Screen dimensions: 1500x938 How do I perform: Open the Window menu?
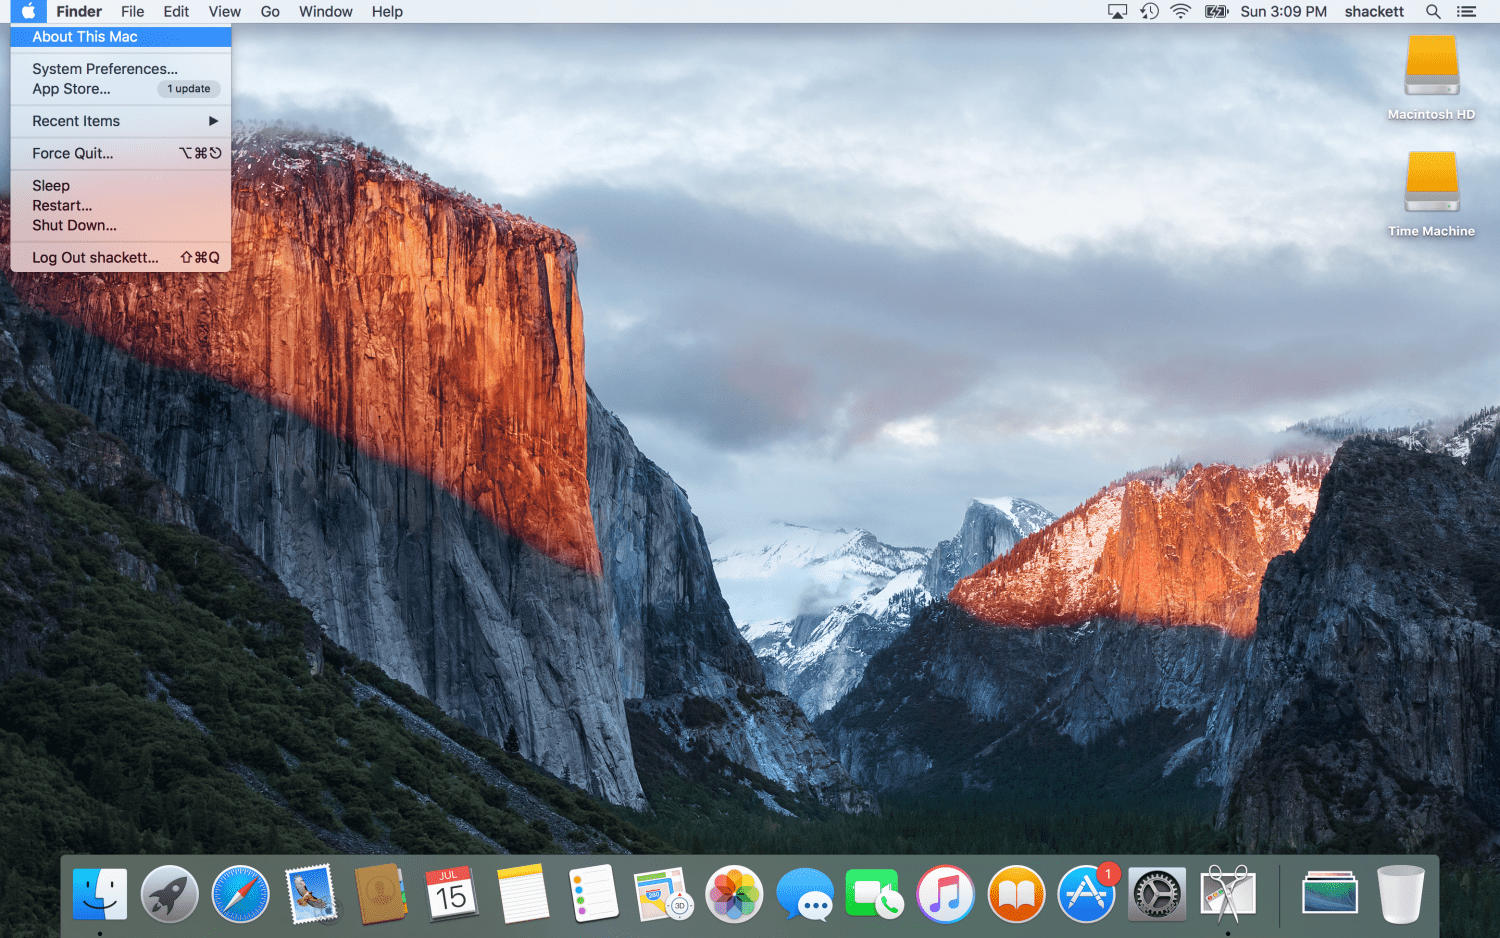(326, 12)
